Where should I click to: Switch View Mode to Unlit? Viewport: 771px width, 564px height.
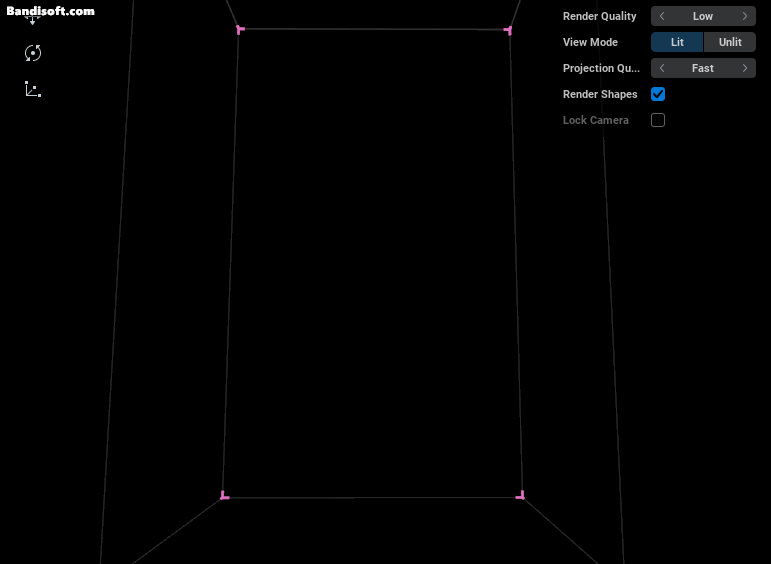tap(730, 42)
